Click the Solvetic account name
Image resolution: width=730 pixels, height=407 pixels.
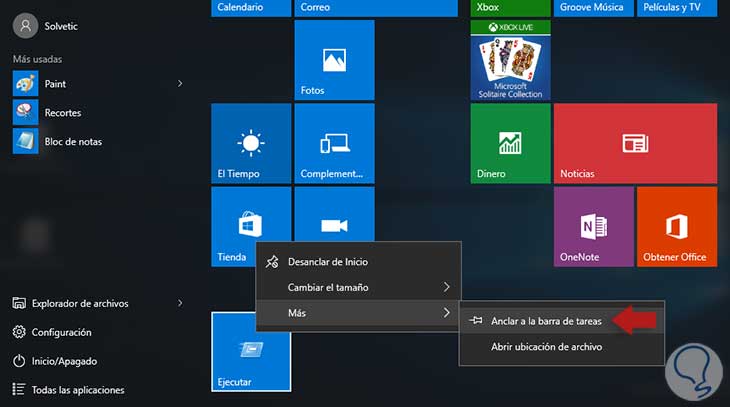pos(61,26)
